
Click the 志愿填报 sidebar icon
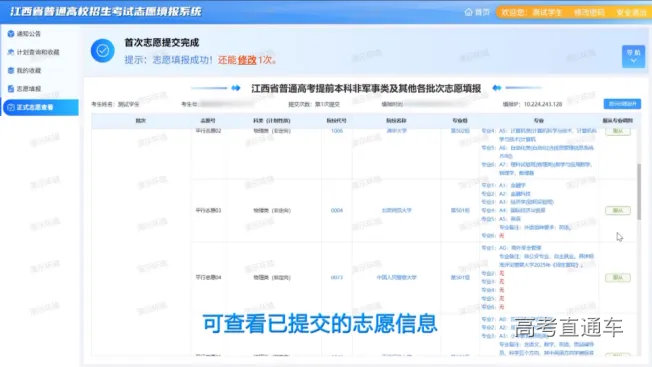point(11,89)
